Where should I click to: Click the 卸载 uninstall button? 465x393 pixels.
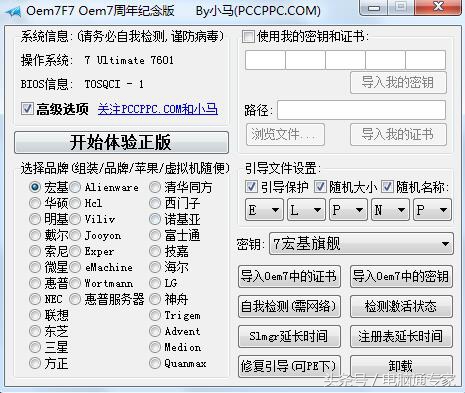tap(401, 366)
